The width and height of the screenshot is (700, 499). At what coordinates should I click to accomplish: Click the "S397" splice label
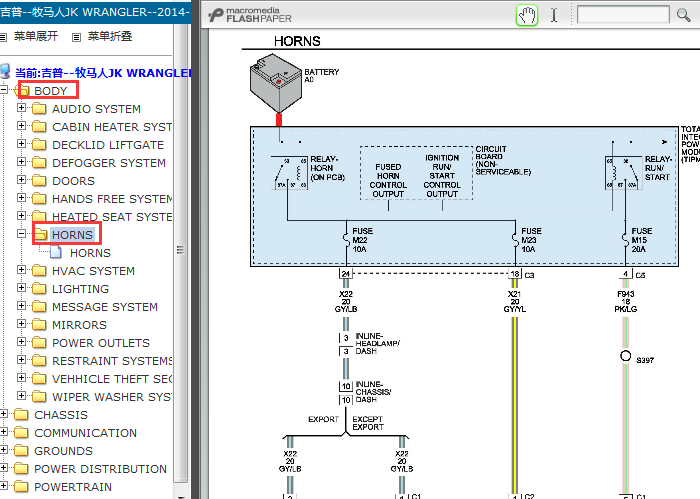coord(645,360)
